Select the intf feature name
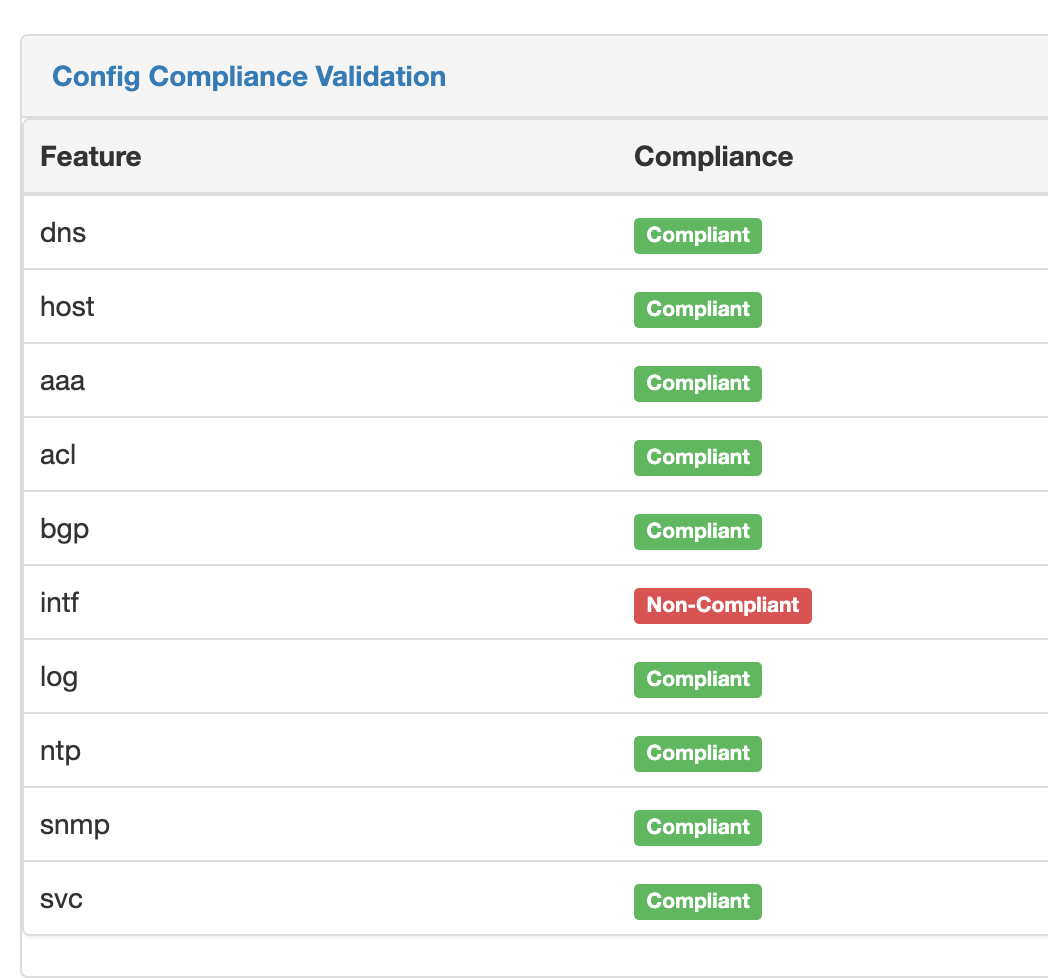 (59, 603)
